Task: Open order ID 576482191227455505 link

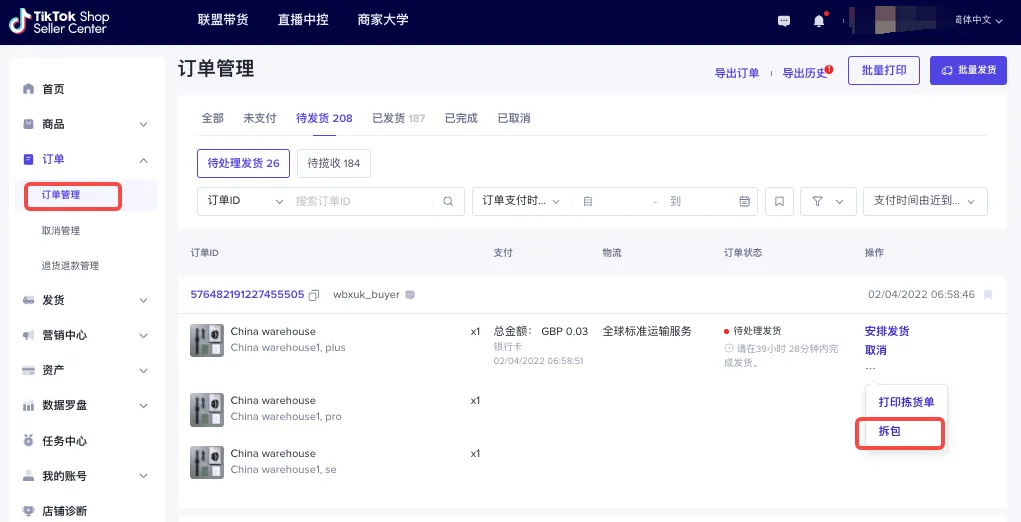Action: click(x=247, y=294)
